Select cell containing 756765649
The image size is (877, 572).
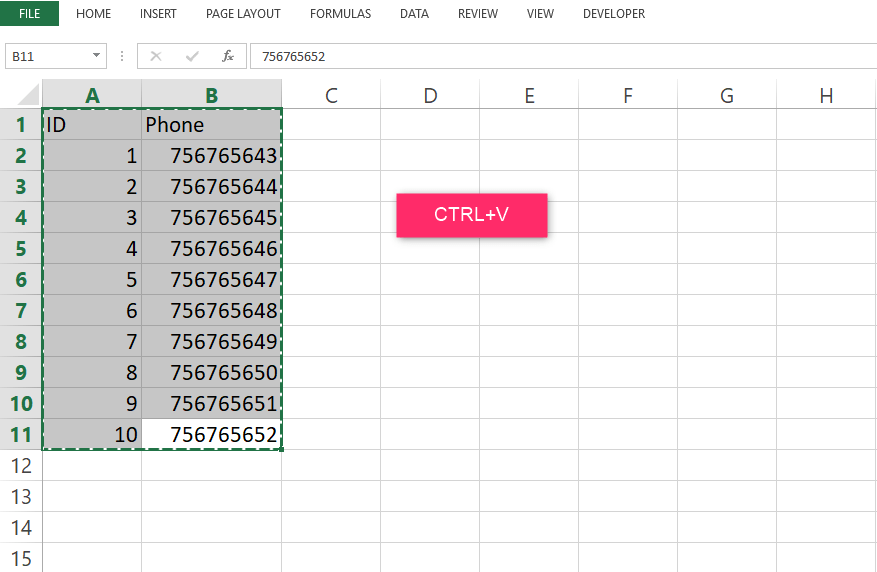tap(211, 341)
